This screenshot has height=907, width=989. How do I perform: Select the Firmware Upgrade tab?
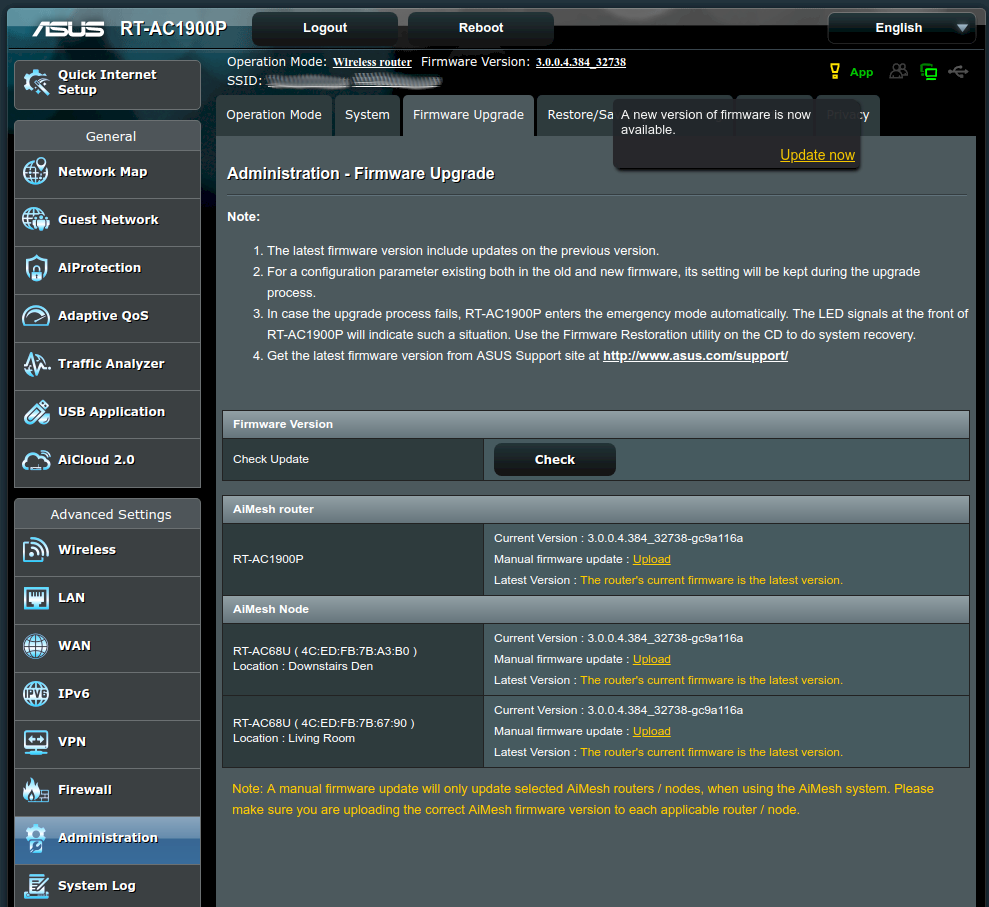468,115
